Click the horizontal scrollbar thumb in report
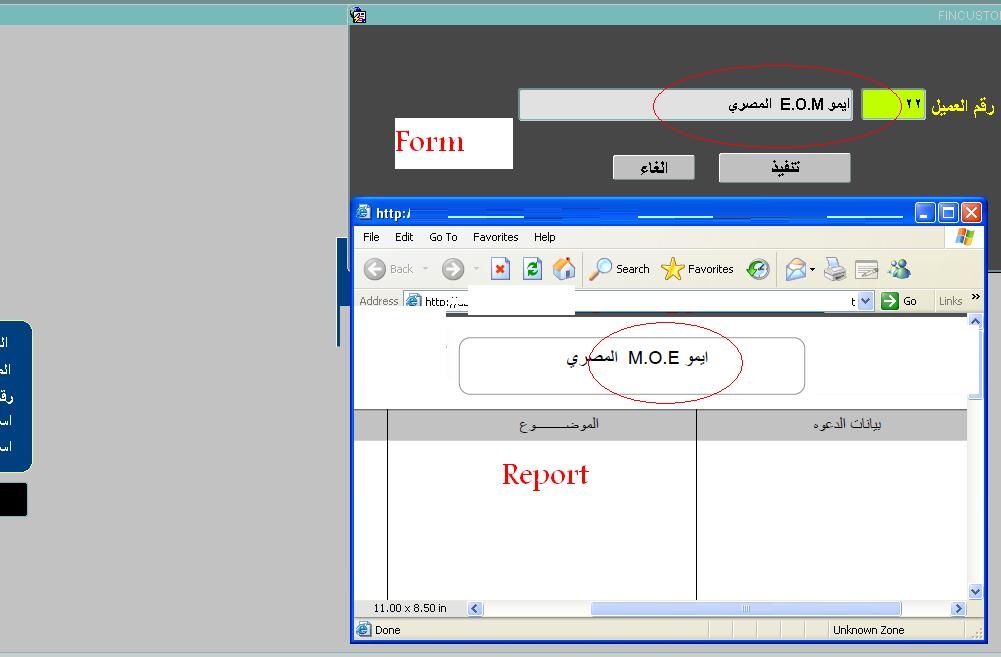The width and height of the screenshot is (1001, 657). coord(745,608)
